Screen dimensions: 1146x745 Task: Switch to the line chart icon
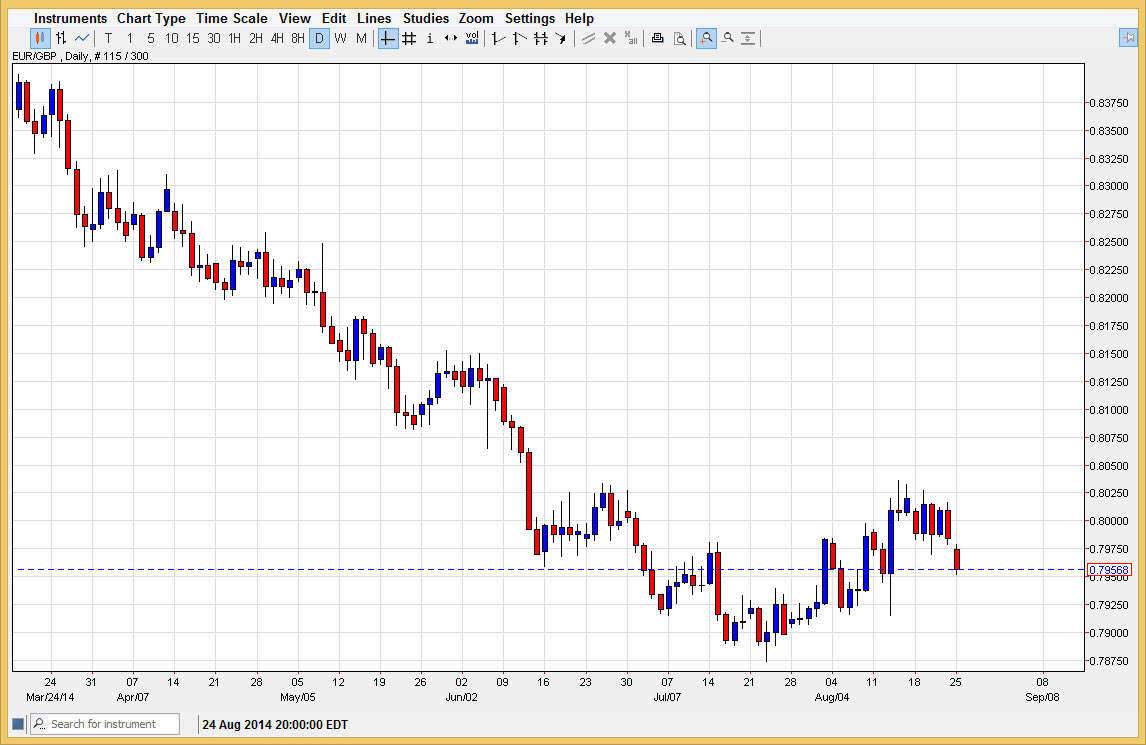(82, 38)
